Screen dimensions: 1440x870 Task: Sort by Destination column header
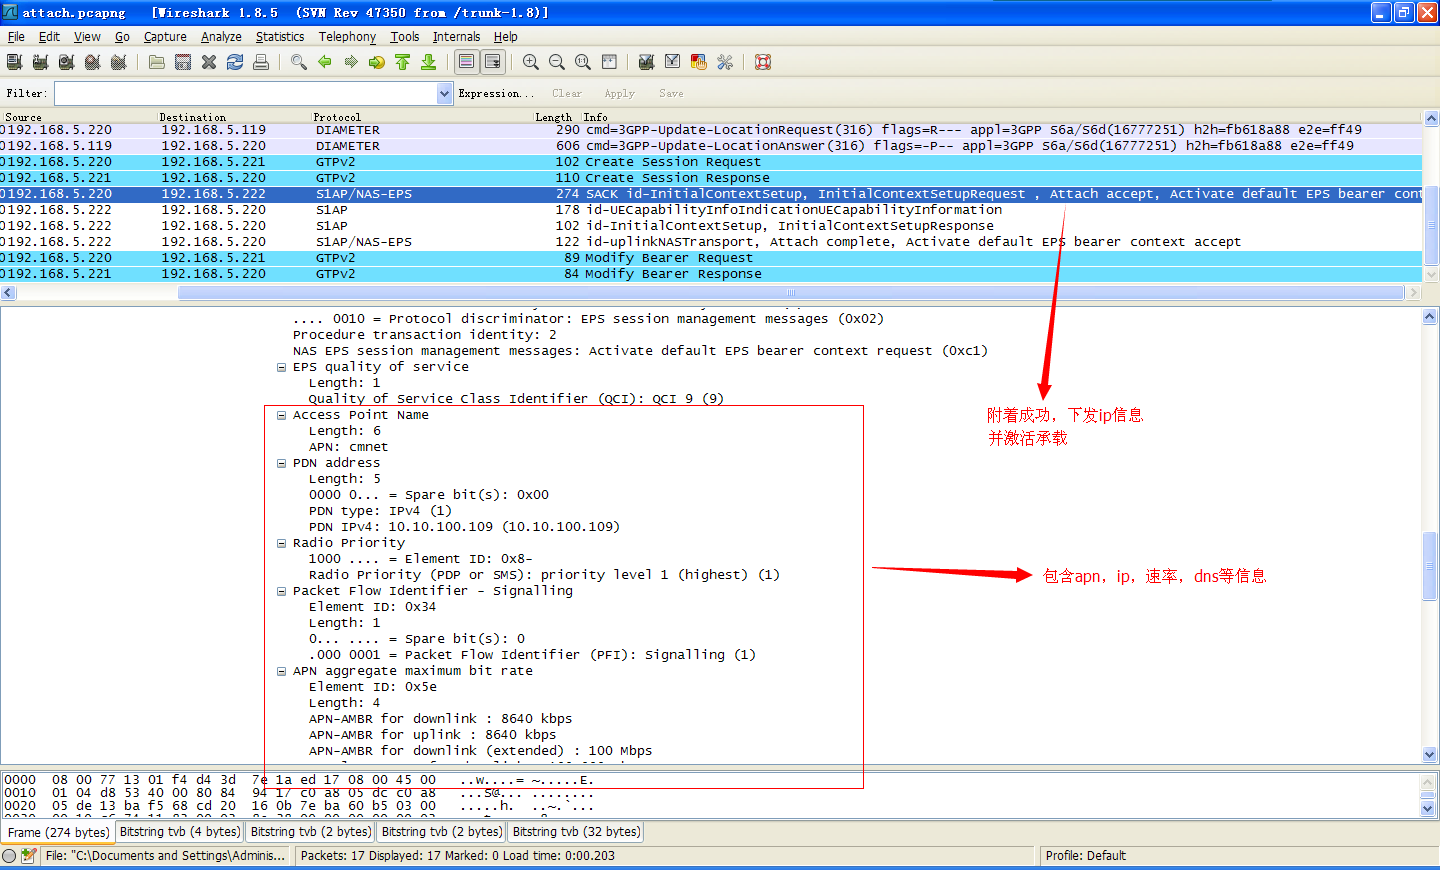point(192,117)
